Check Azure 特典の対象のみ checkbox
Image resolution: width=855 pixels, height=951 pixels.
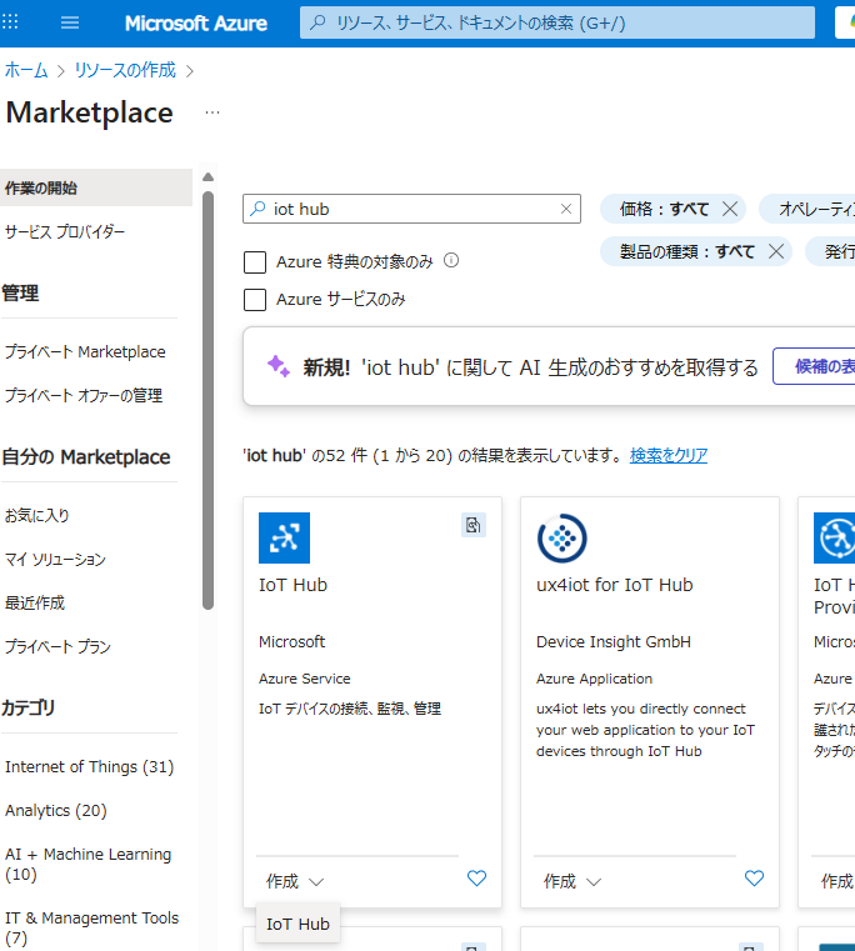[255, 262]
